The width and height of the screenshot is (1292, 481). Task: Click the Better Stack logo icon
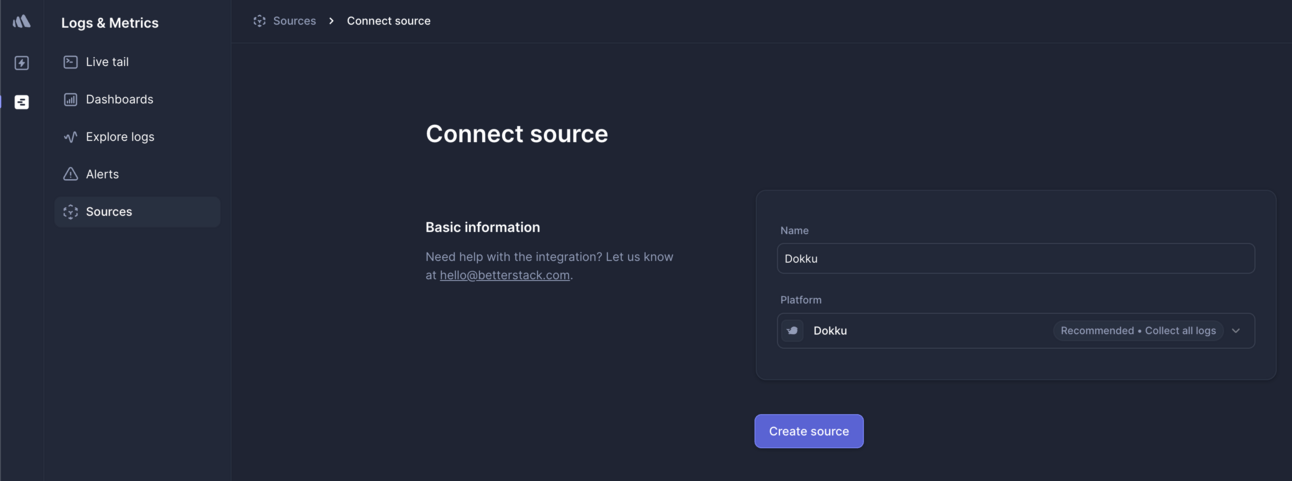(x=21, y=21)
